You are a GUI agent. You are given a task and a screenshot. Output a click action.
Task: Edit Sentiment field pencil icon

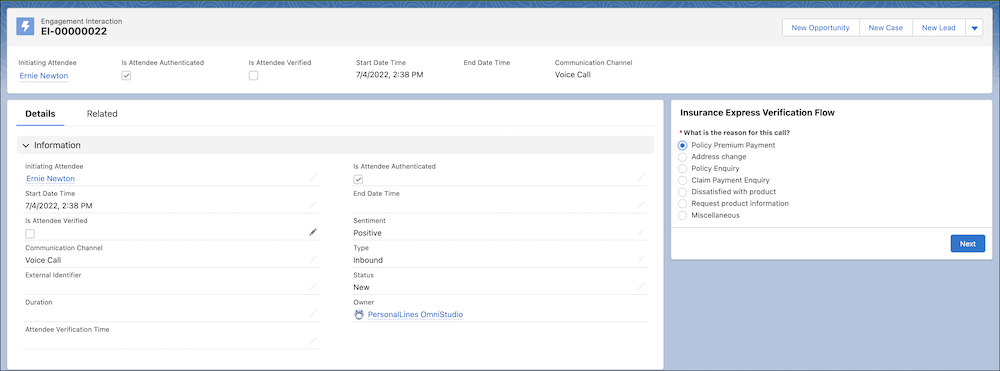click(x=640, y=233)
